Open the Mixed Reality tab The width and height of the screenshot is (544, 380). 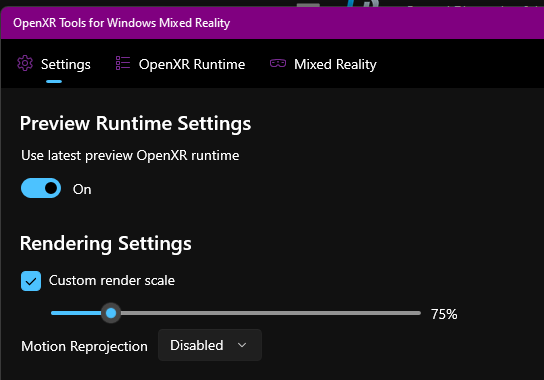[335, 65]
